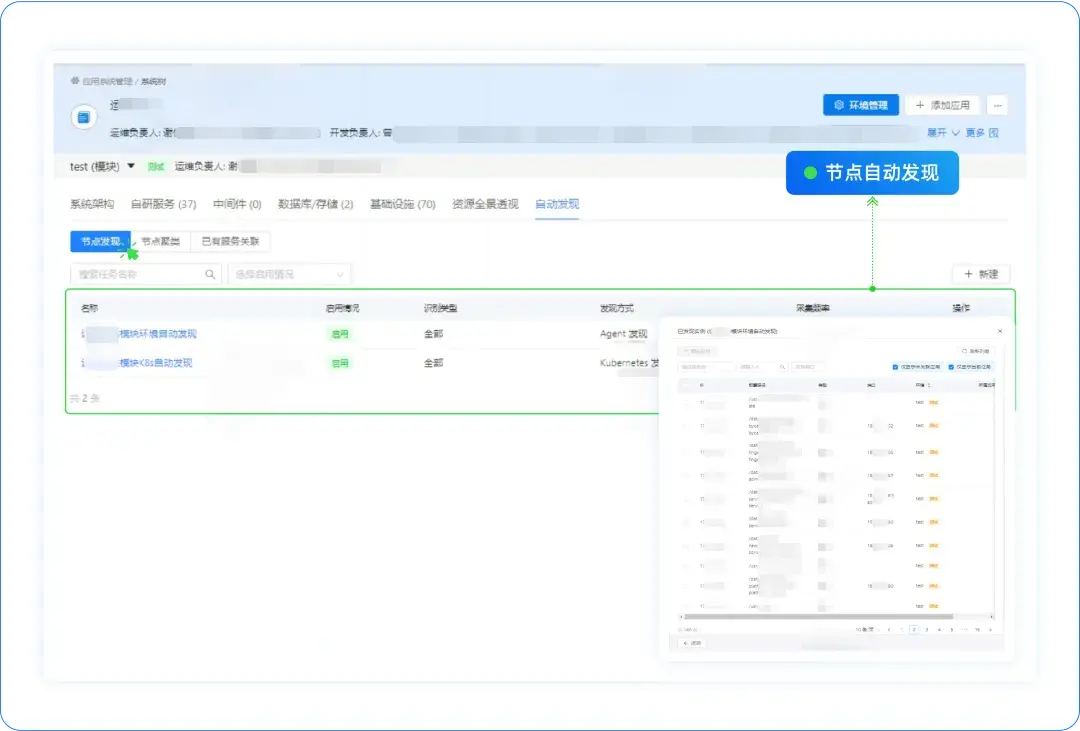Click the blue module avatar icon at top left

tap(83, 117)
